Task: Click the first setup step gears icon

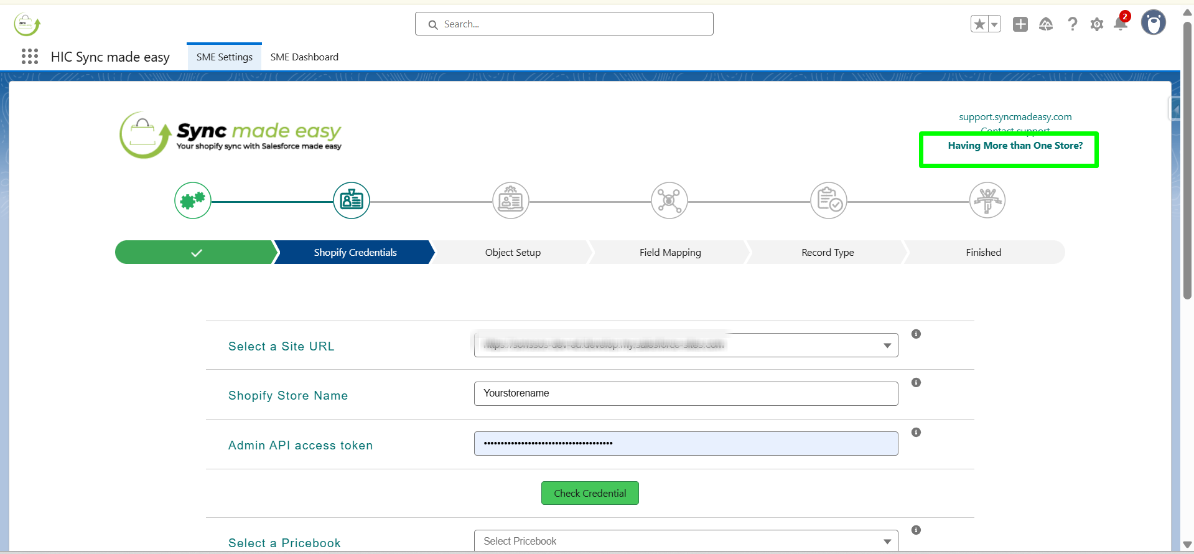Action: pos(193,201)
